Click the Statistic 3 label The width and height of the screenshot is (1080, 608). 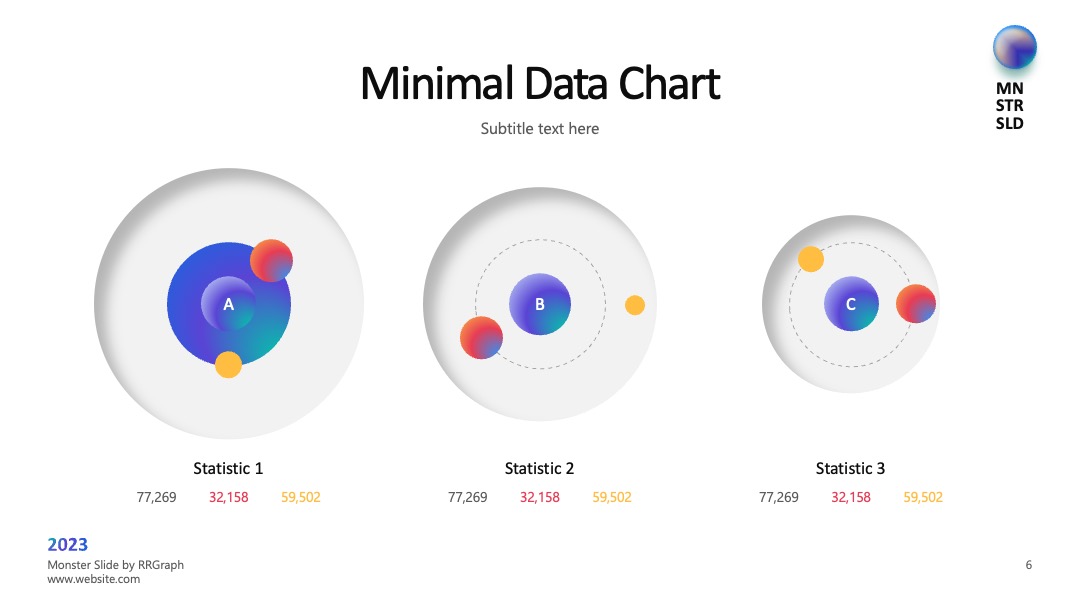click(851, 469)
